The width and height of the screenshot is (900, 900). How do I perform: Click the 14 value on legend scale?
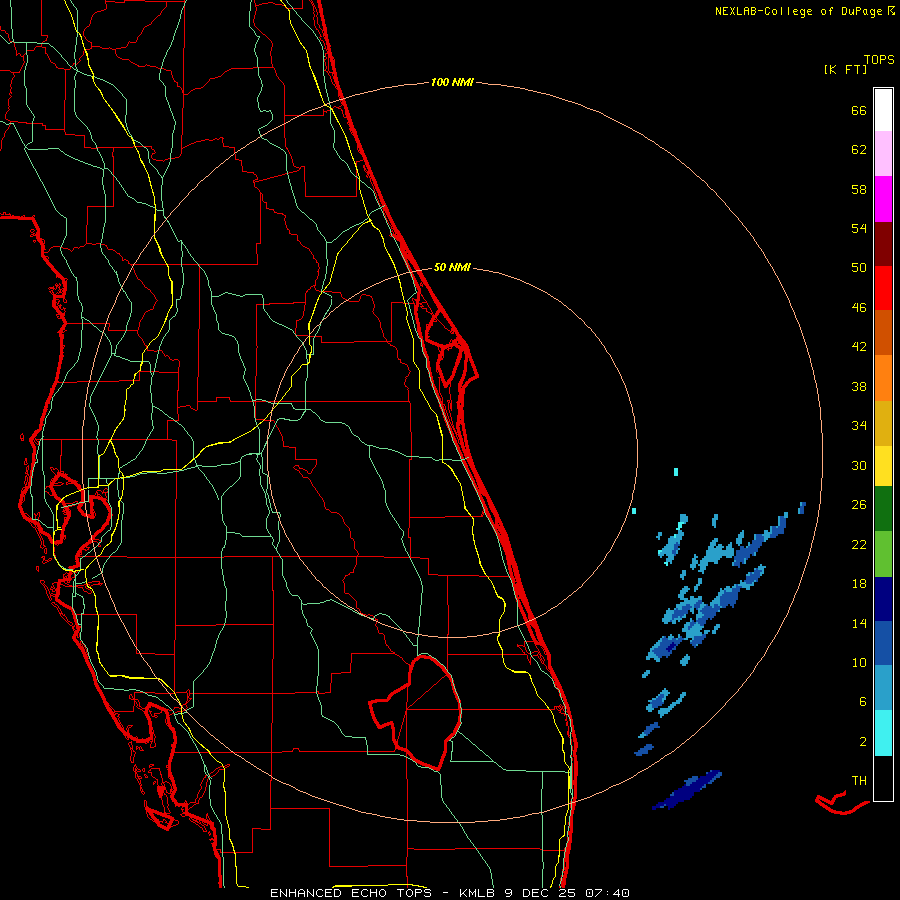[x=859, y=623]
